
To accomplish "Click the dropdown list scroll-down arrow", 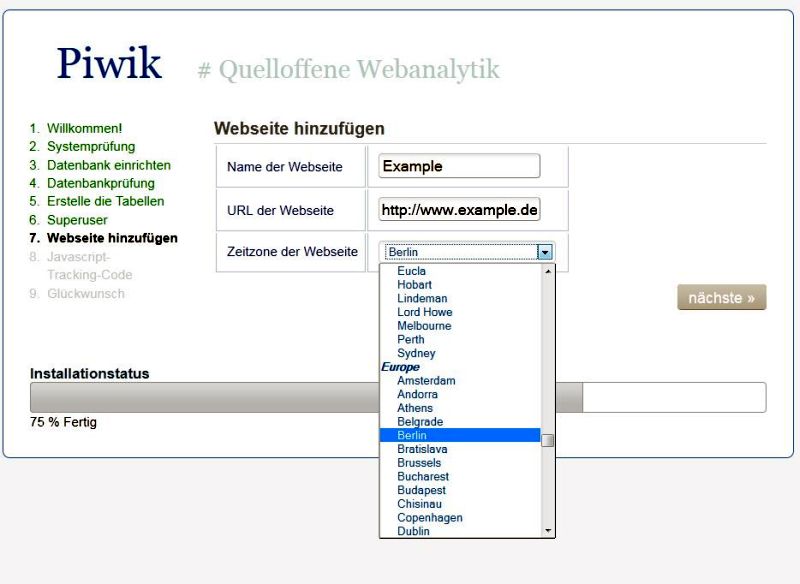I will click(547, 531).
